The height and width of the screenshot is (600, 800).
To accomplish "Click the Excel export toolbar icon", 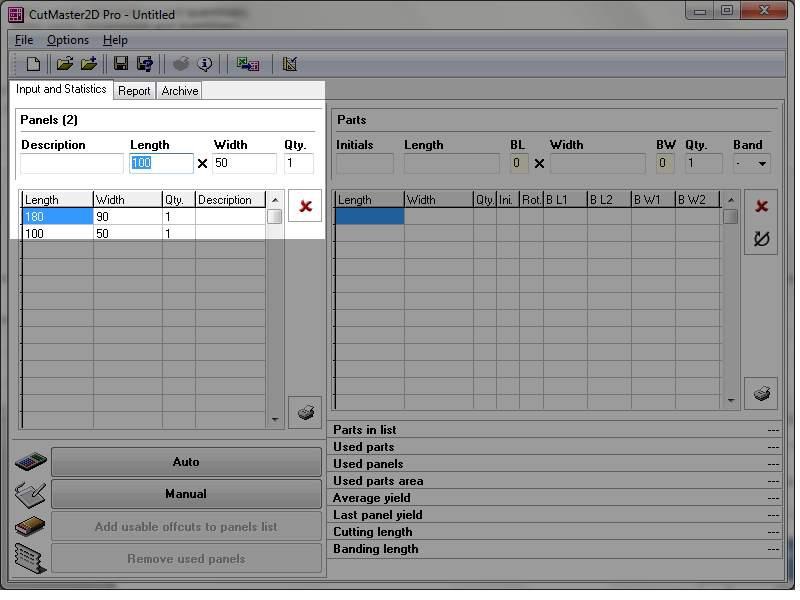I will (x=247, y=64).
